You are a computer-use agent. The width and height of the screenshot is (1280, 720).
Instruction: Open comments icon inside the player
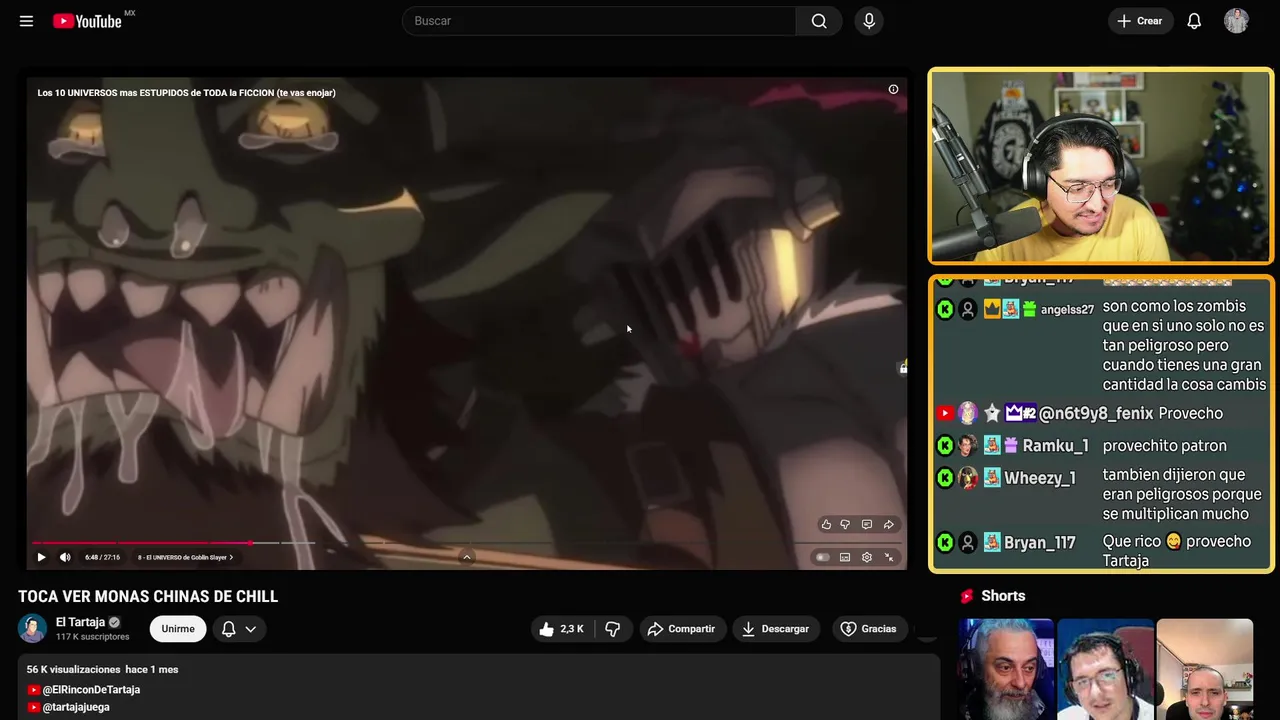tap(867, 524)
